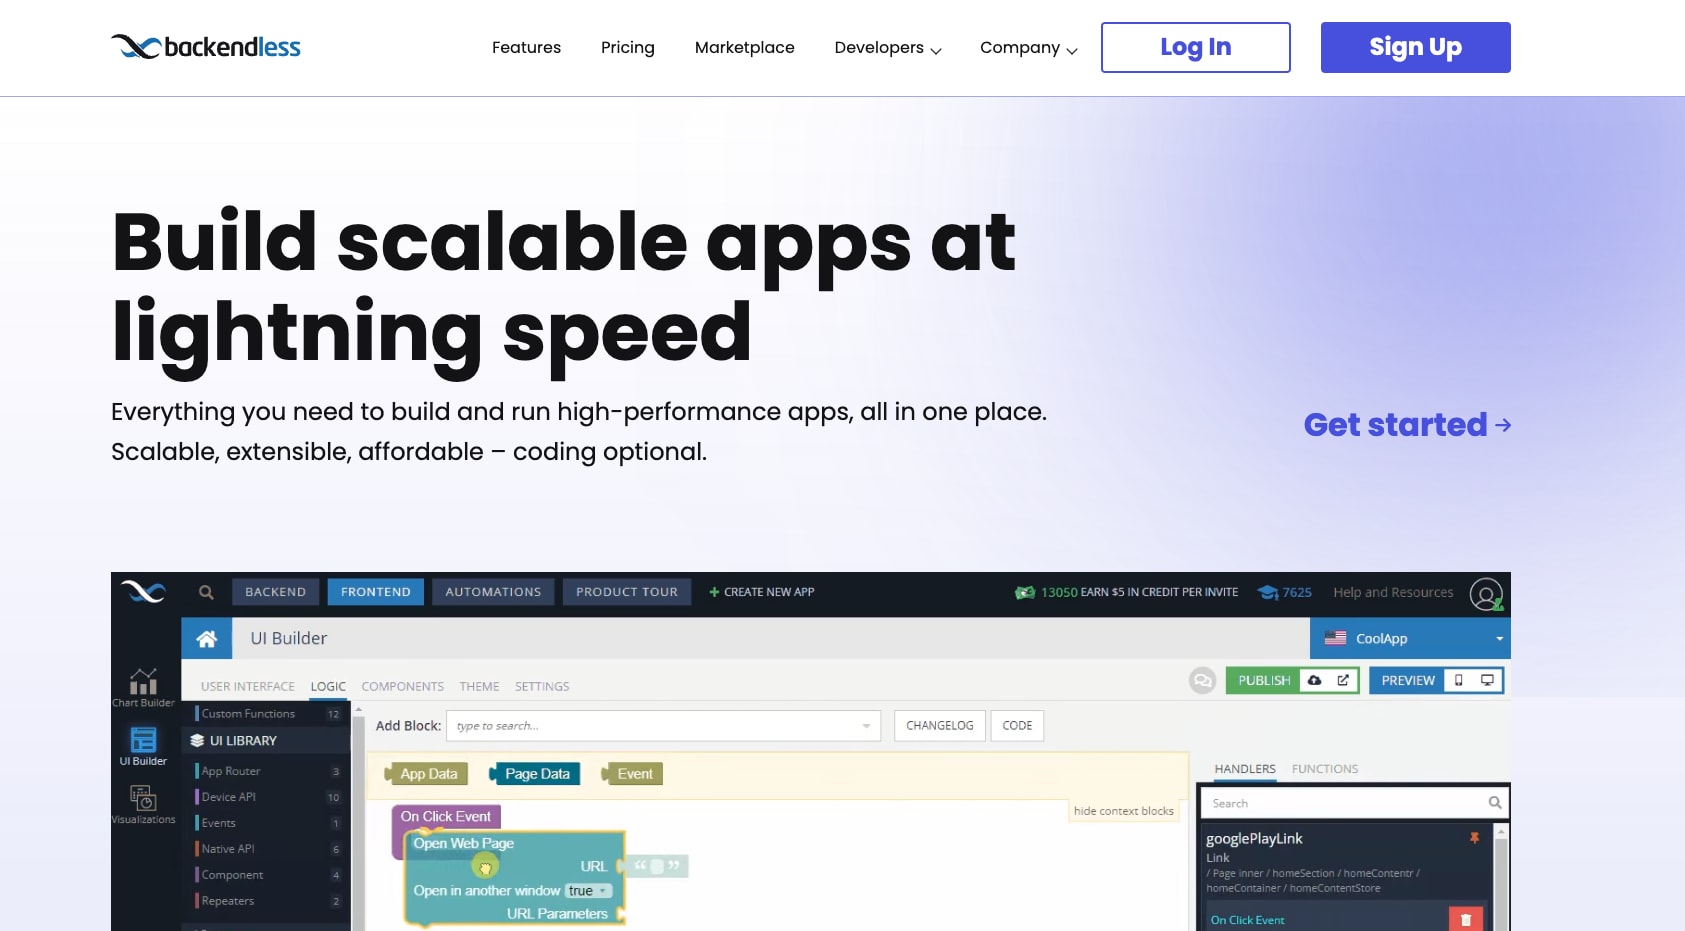Image resolution: width=1685 pixels, height=931 pixels.
Task: Select the mobile preview icon
Action: click(1459, 680)
